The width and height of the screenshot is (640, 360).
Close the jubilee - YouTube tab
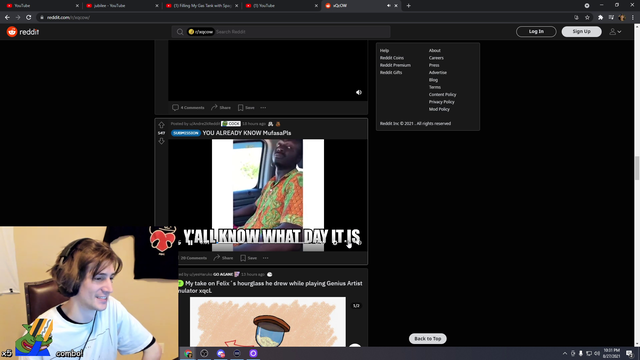coord(157,6)
